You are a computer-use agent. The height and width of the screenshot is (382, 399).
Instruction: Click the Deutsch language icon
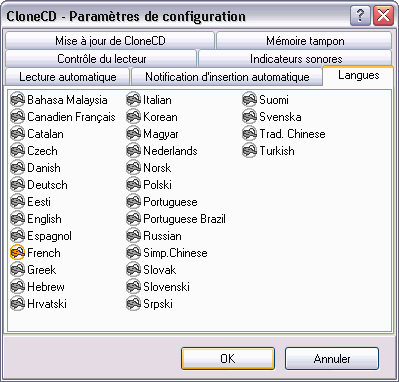click(18, 185)
